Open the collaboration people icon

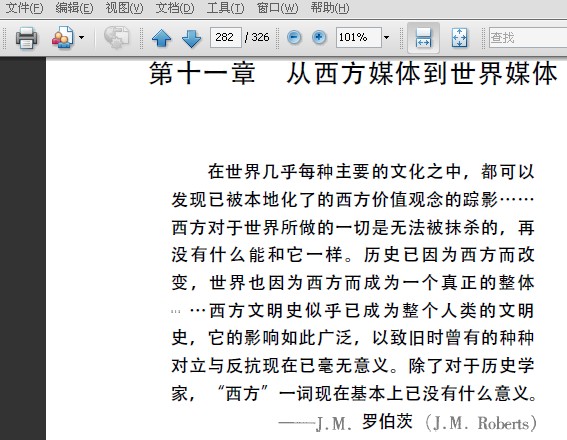[63, 38]
